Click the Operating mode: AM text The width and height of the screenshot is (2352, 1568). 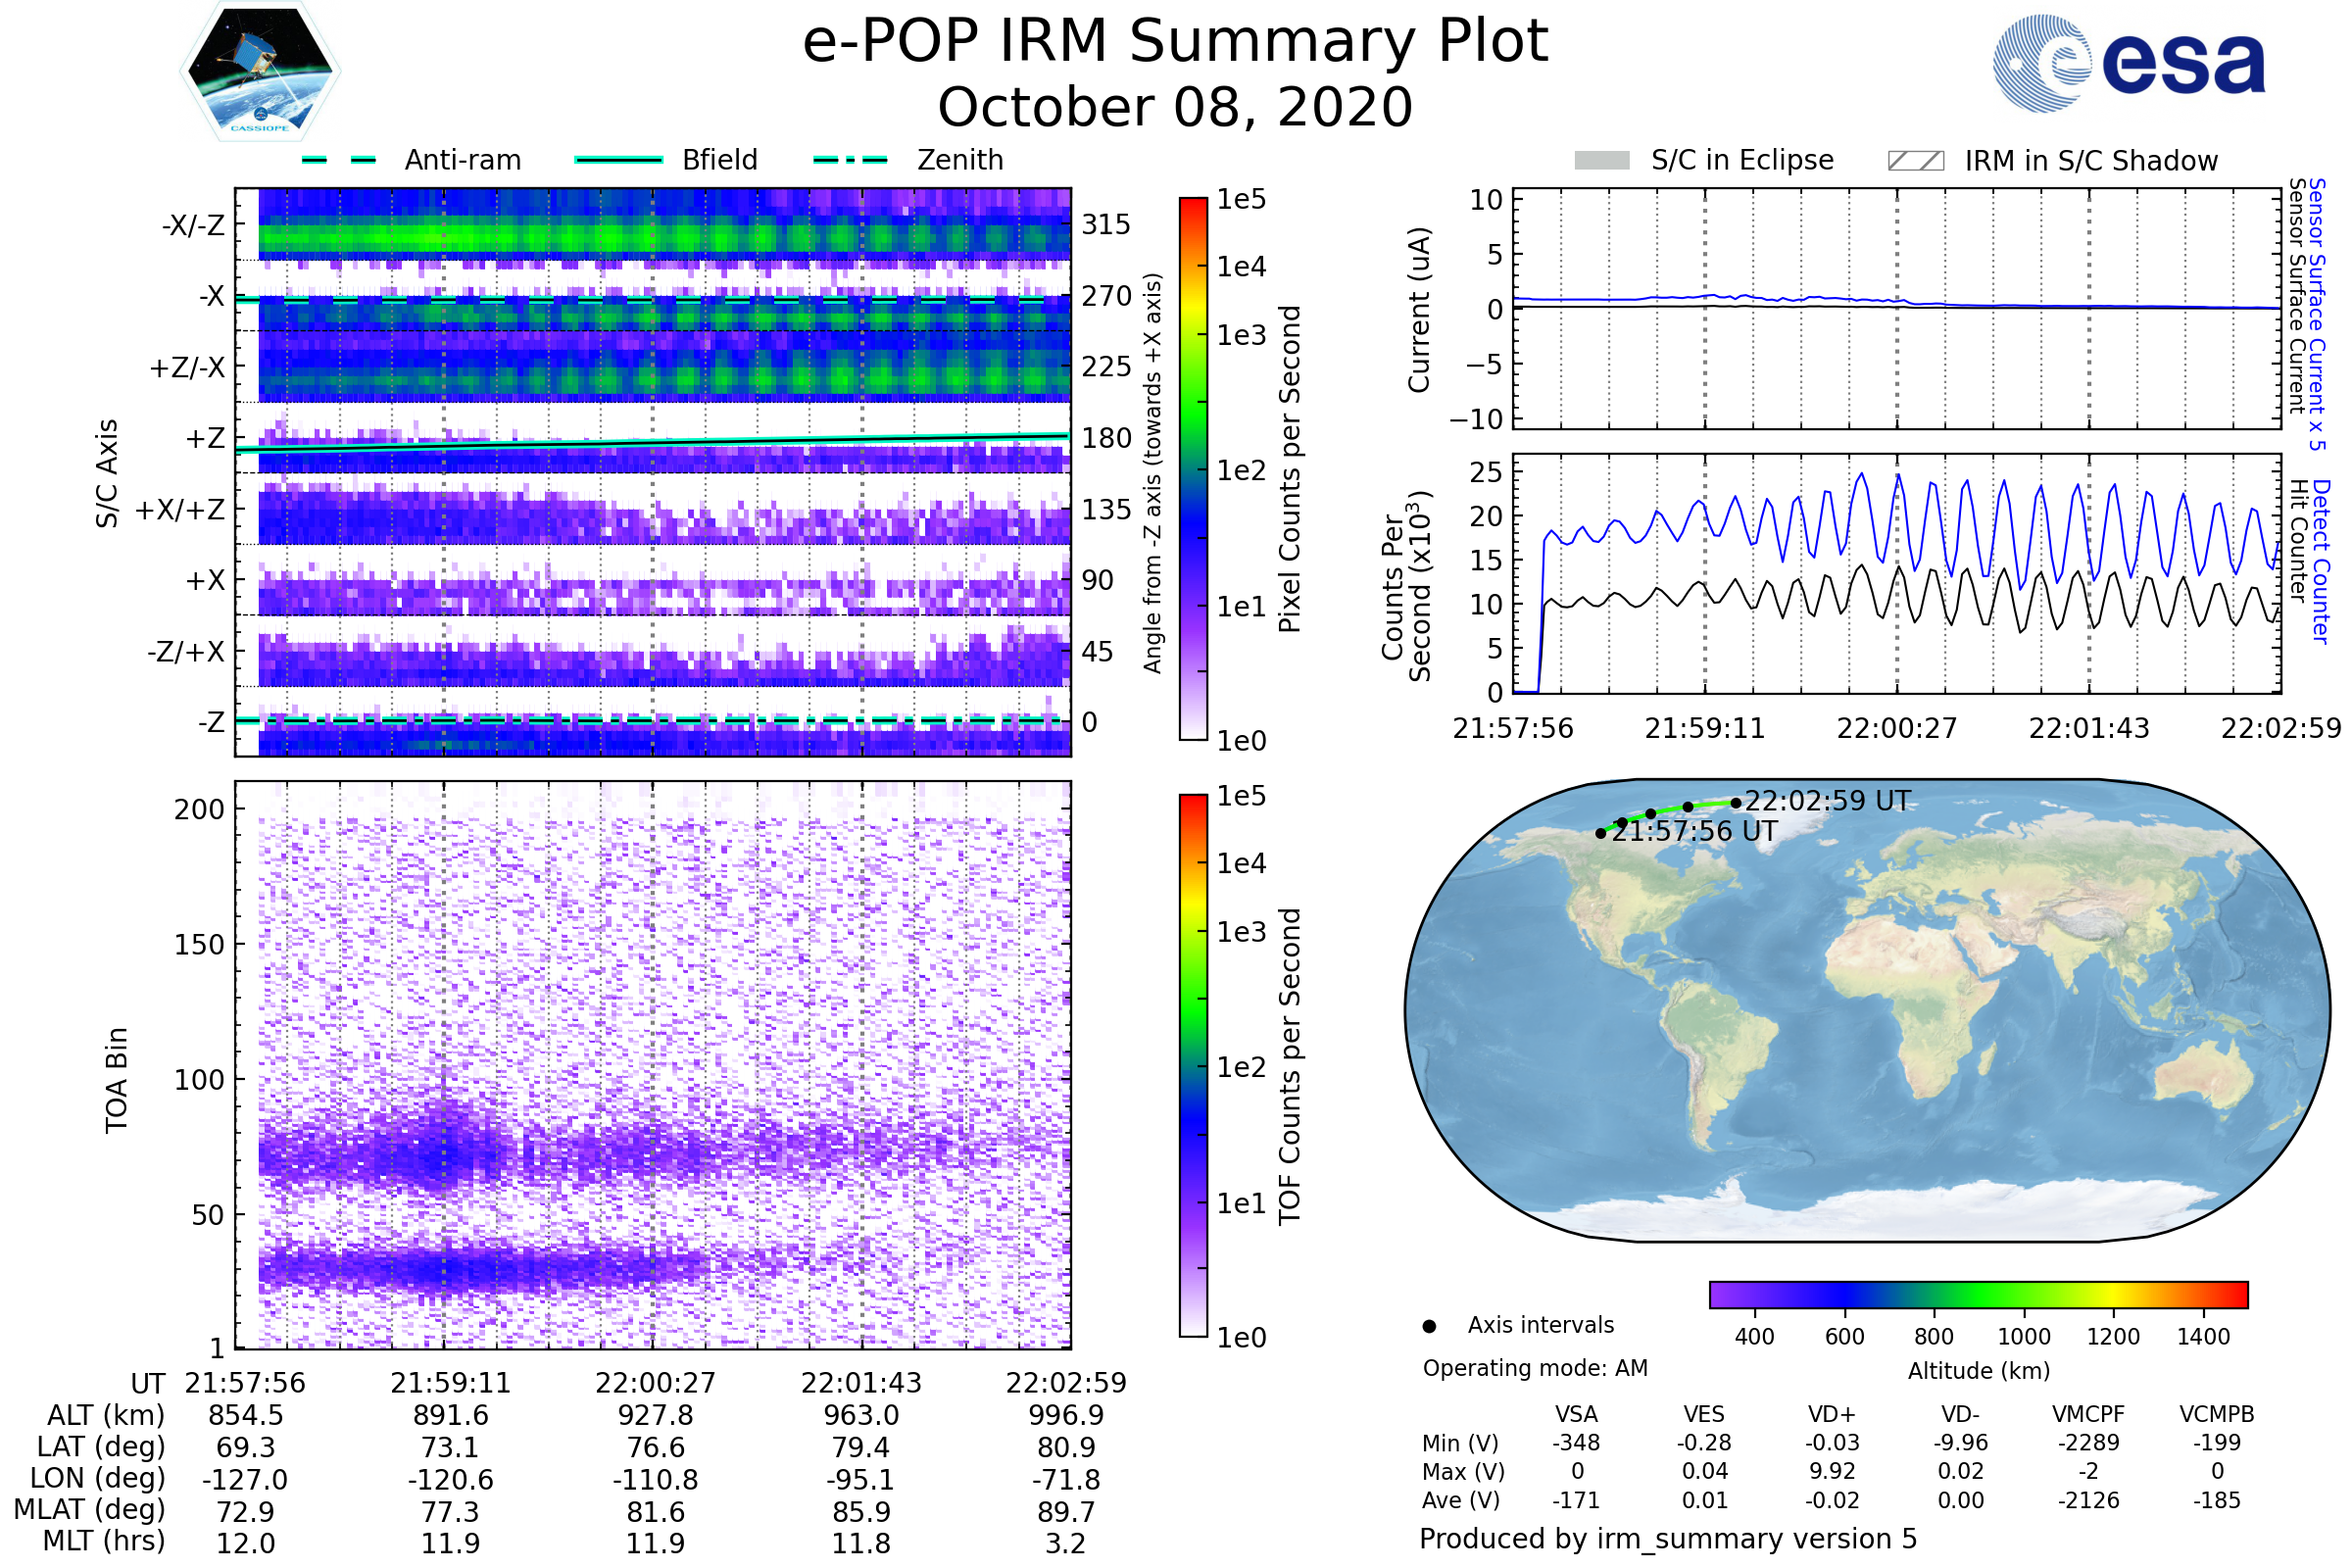point(1535,1368)
